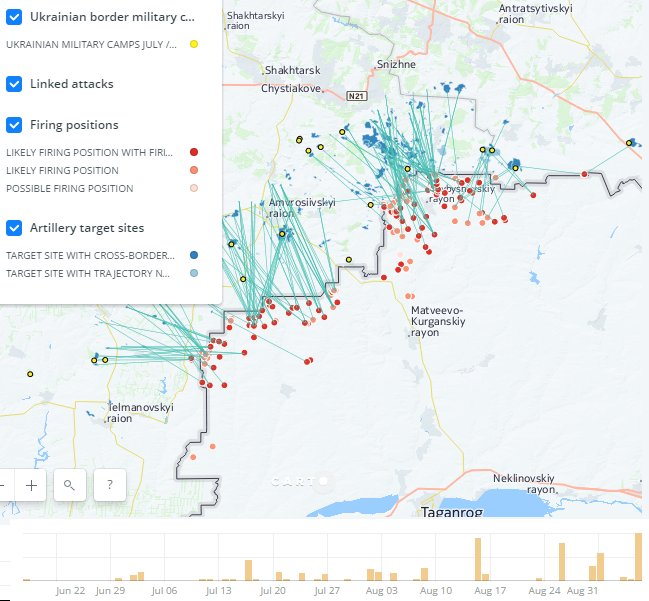Hide the Artillery target sites layer

(x=14, y=228)
